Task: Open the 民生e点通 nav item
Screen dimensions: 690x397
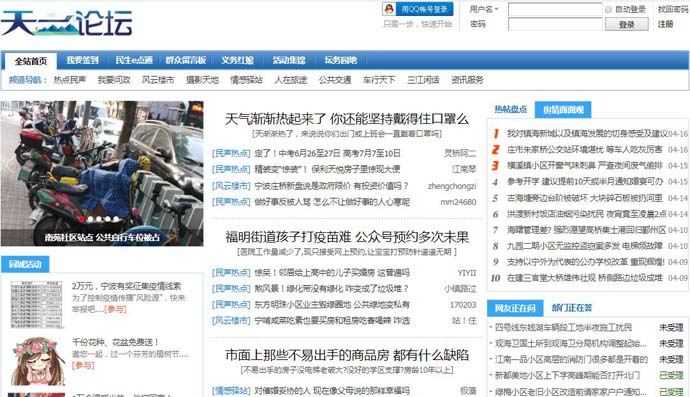Action: 134,60
